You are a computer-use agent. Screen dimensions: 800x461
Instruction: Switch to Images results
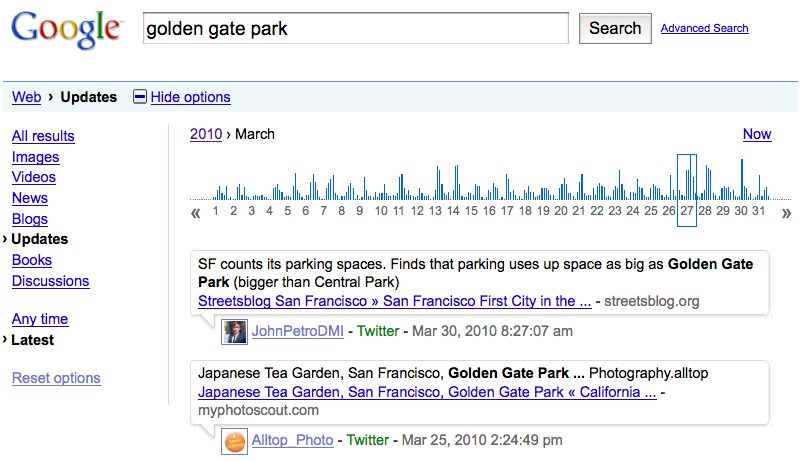(x=35, y=157)
